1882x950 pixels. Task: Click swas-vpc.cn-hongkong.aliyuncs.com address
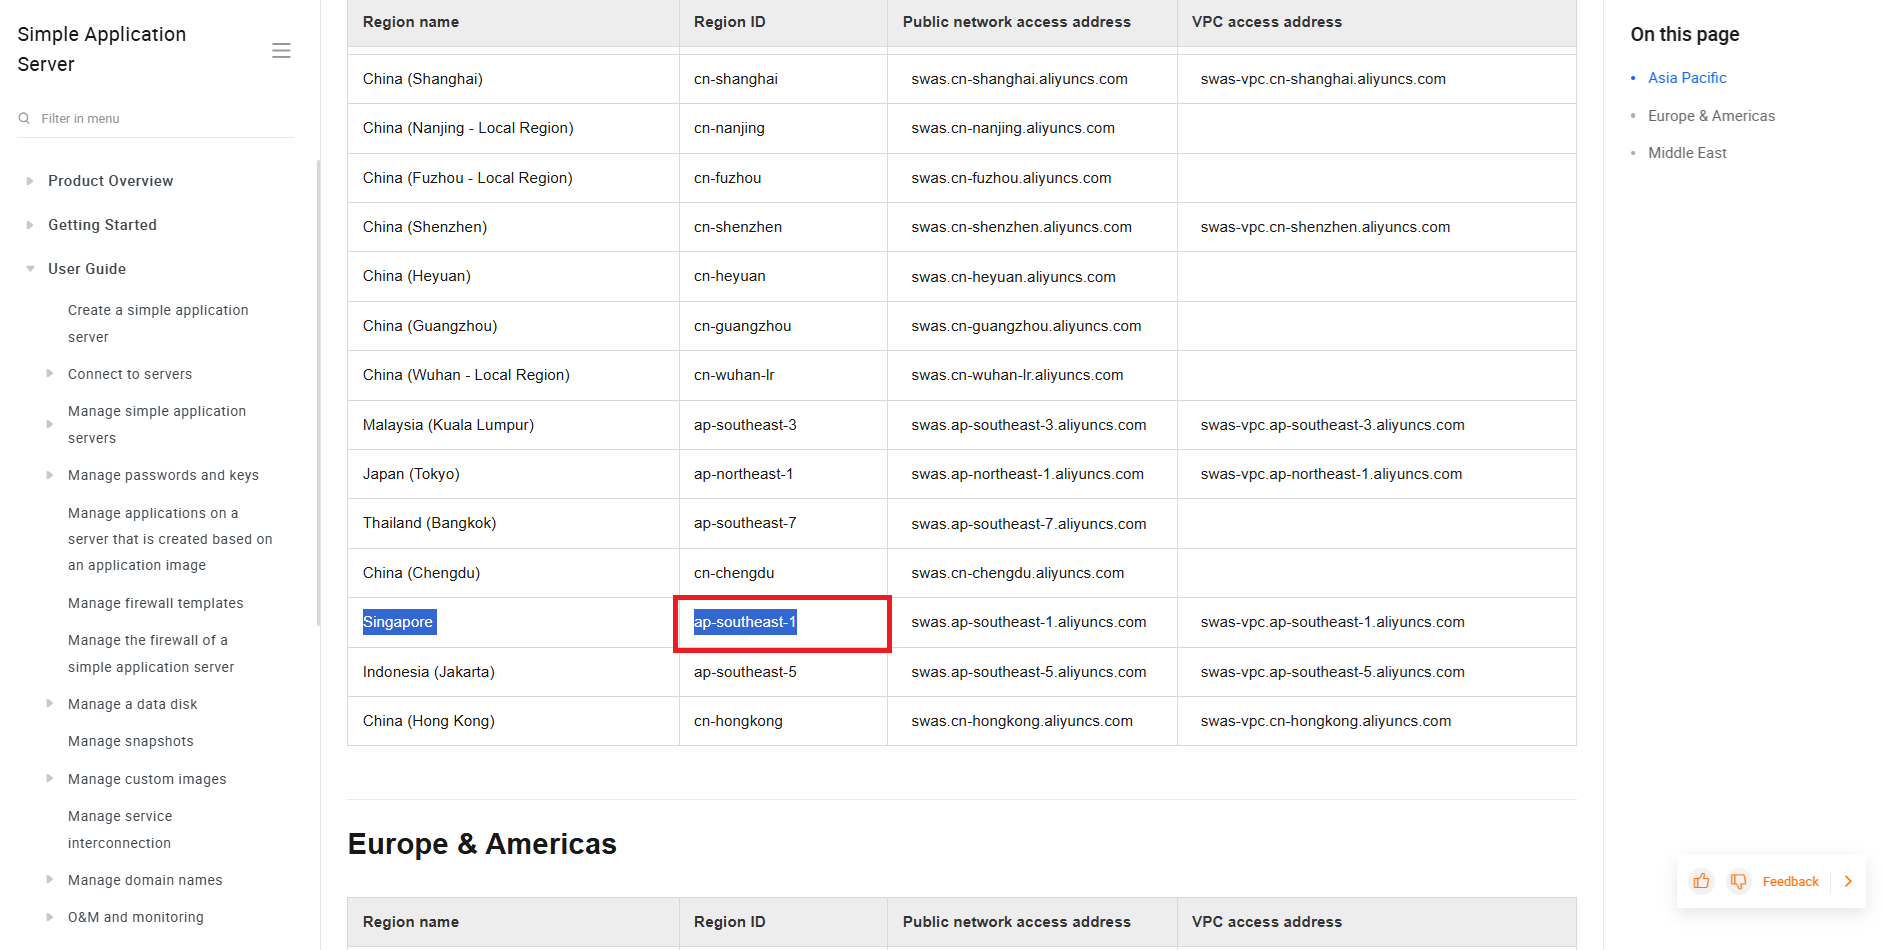(x=1326, y=721)
